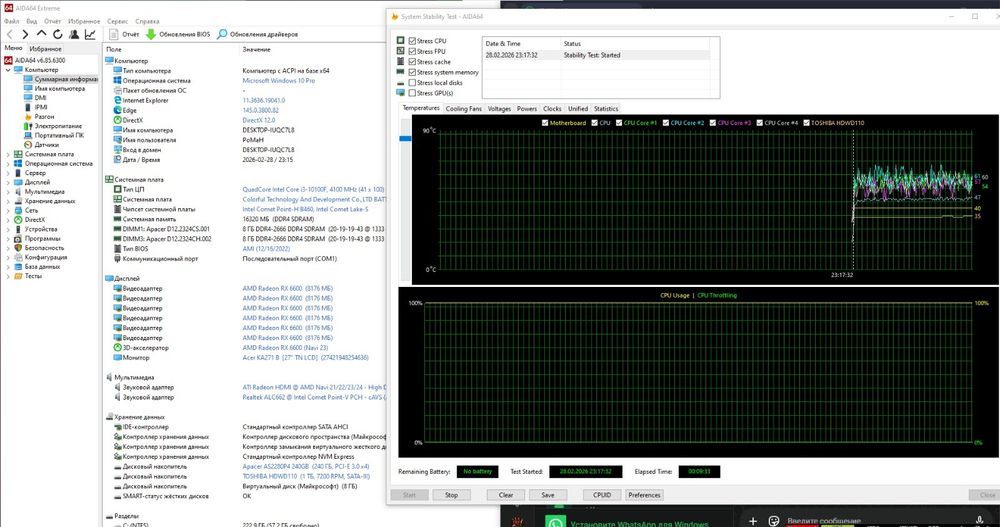Open the Справка menu
Viewport: 1000px width, 527px height.
(147, 21)
